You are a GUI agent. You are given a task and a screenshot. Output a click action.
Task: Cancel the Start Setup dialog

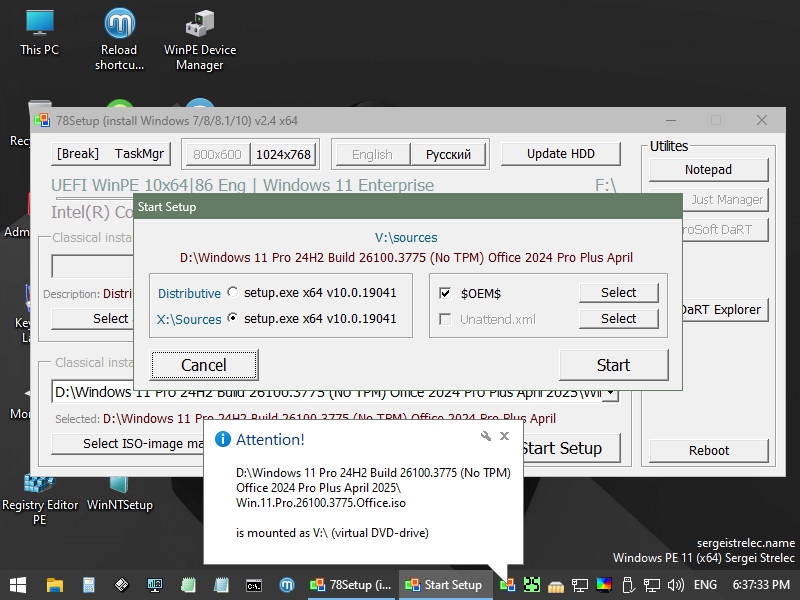coord(204,365)
